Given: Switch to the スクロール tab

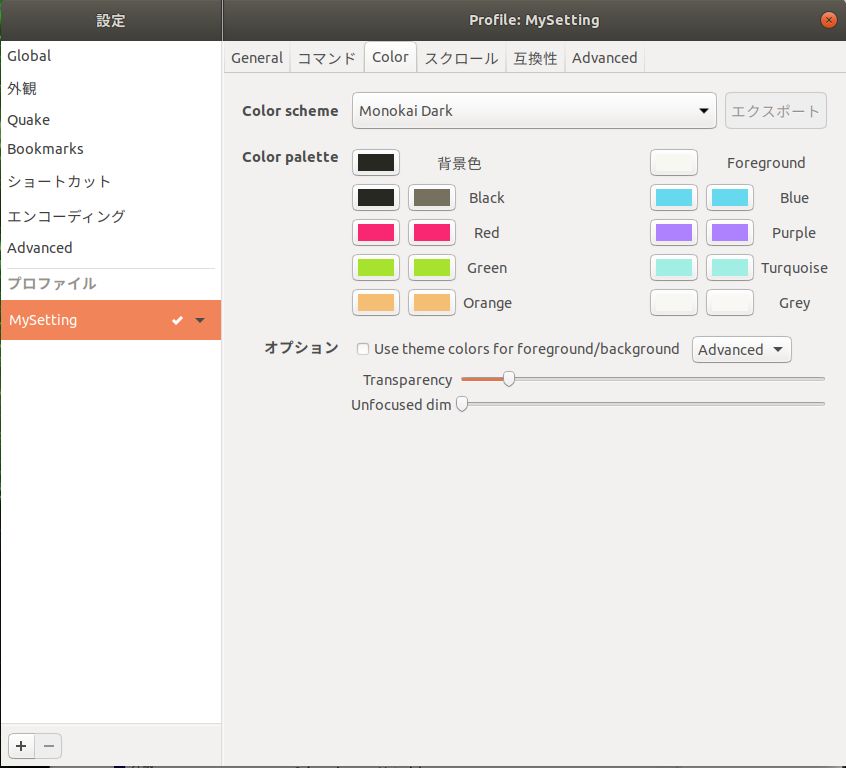Looking at the screenshot, I should coord(460,57).
